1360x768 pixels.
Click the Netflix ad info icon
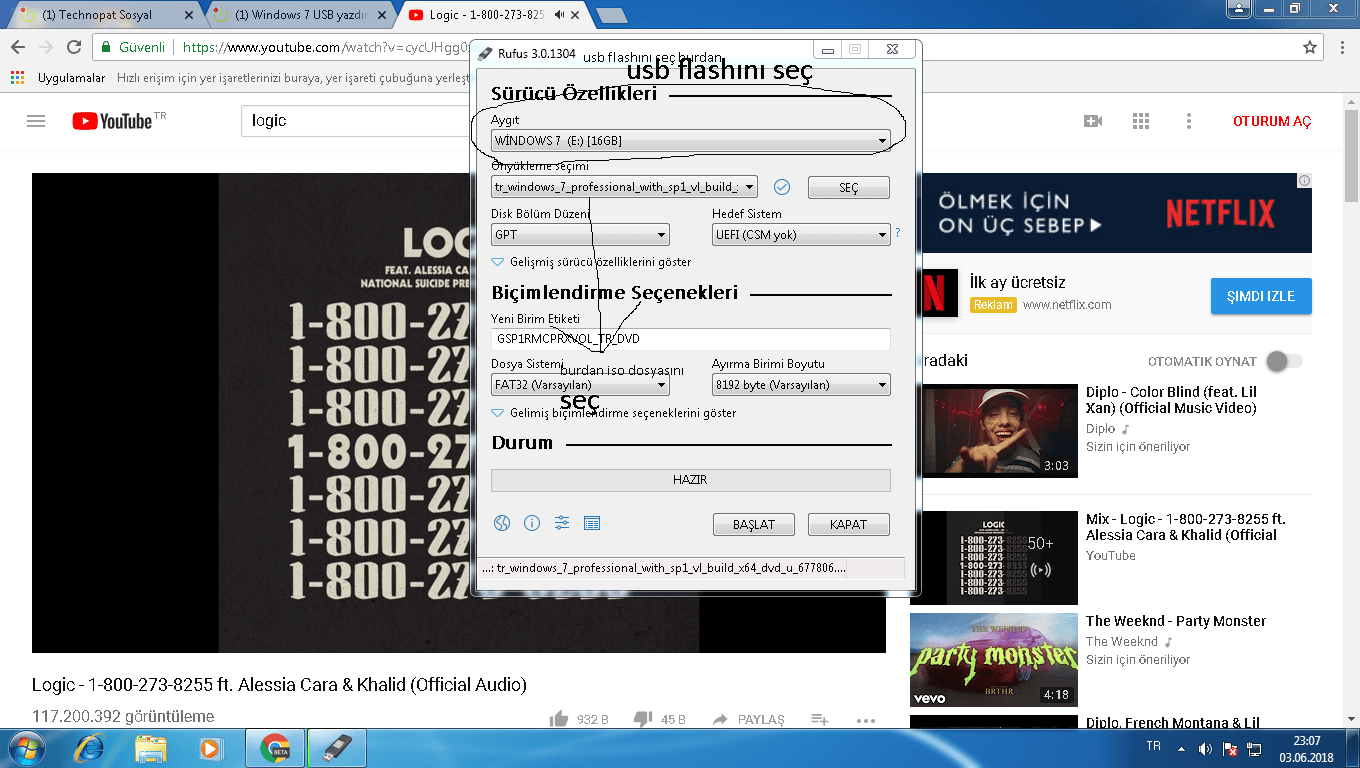1304,180
